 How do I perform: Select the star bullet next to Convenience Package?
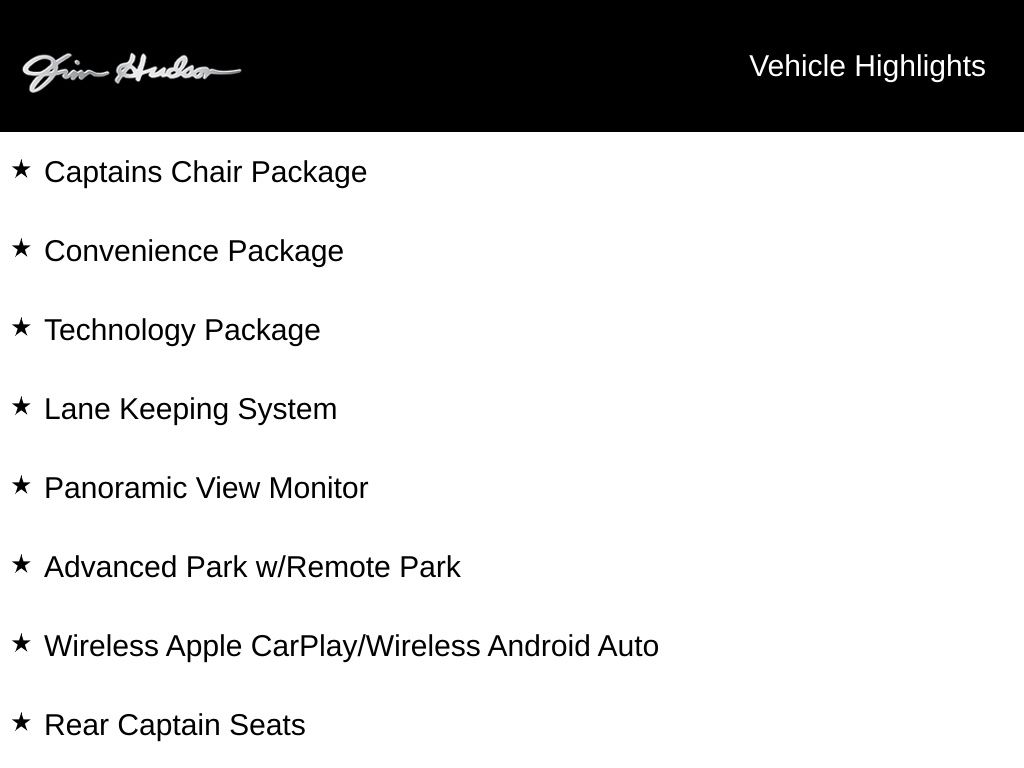point(21,248)
